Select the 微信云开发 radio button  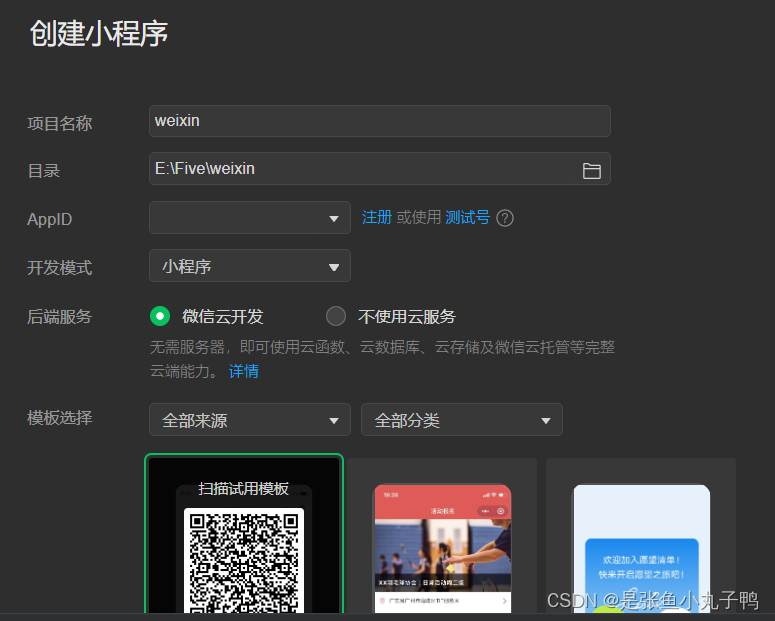[x=160, y=316]
